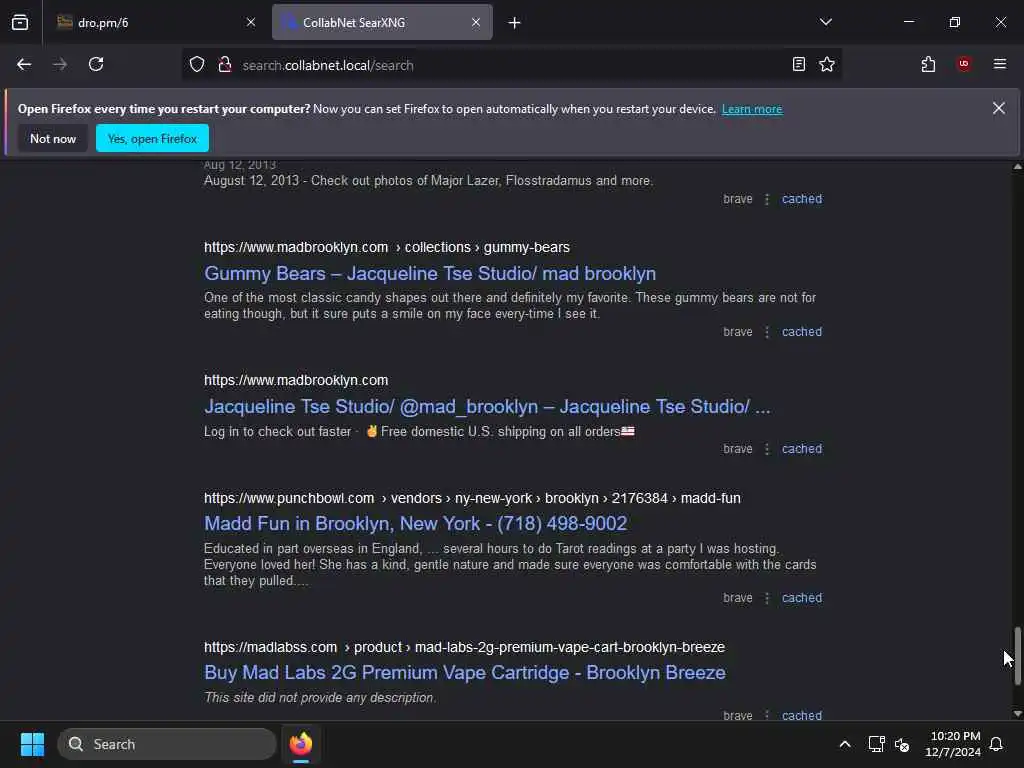Click Yes, open Firefox button

pyautogui.click(x=152, y=138)
